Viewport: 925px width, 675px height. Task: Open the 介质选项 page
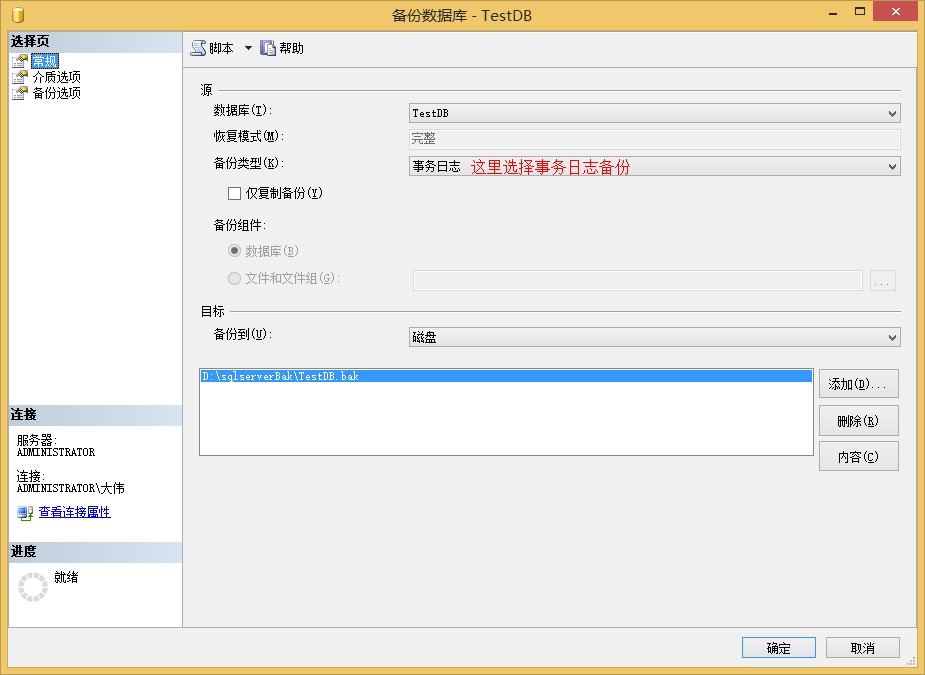(x=57, y=77)
